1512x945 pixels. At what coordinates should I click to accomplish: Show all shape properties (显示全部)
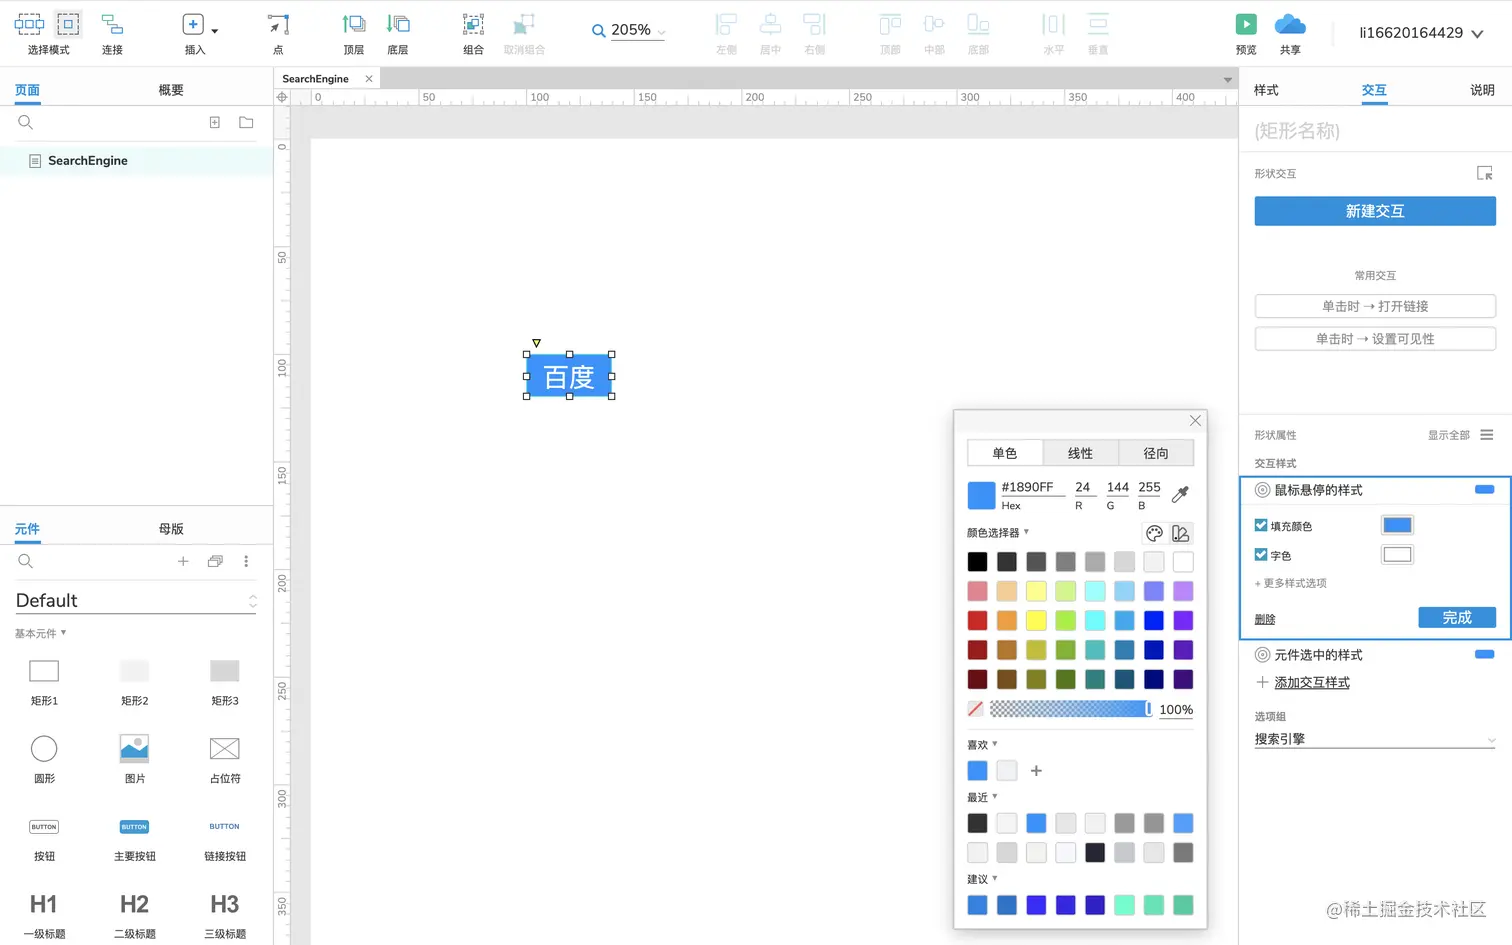point(1448,435)
